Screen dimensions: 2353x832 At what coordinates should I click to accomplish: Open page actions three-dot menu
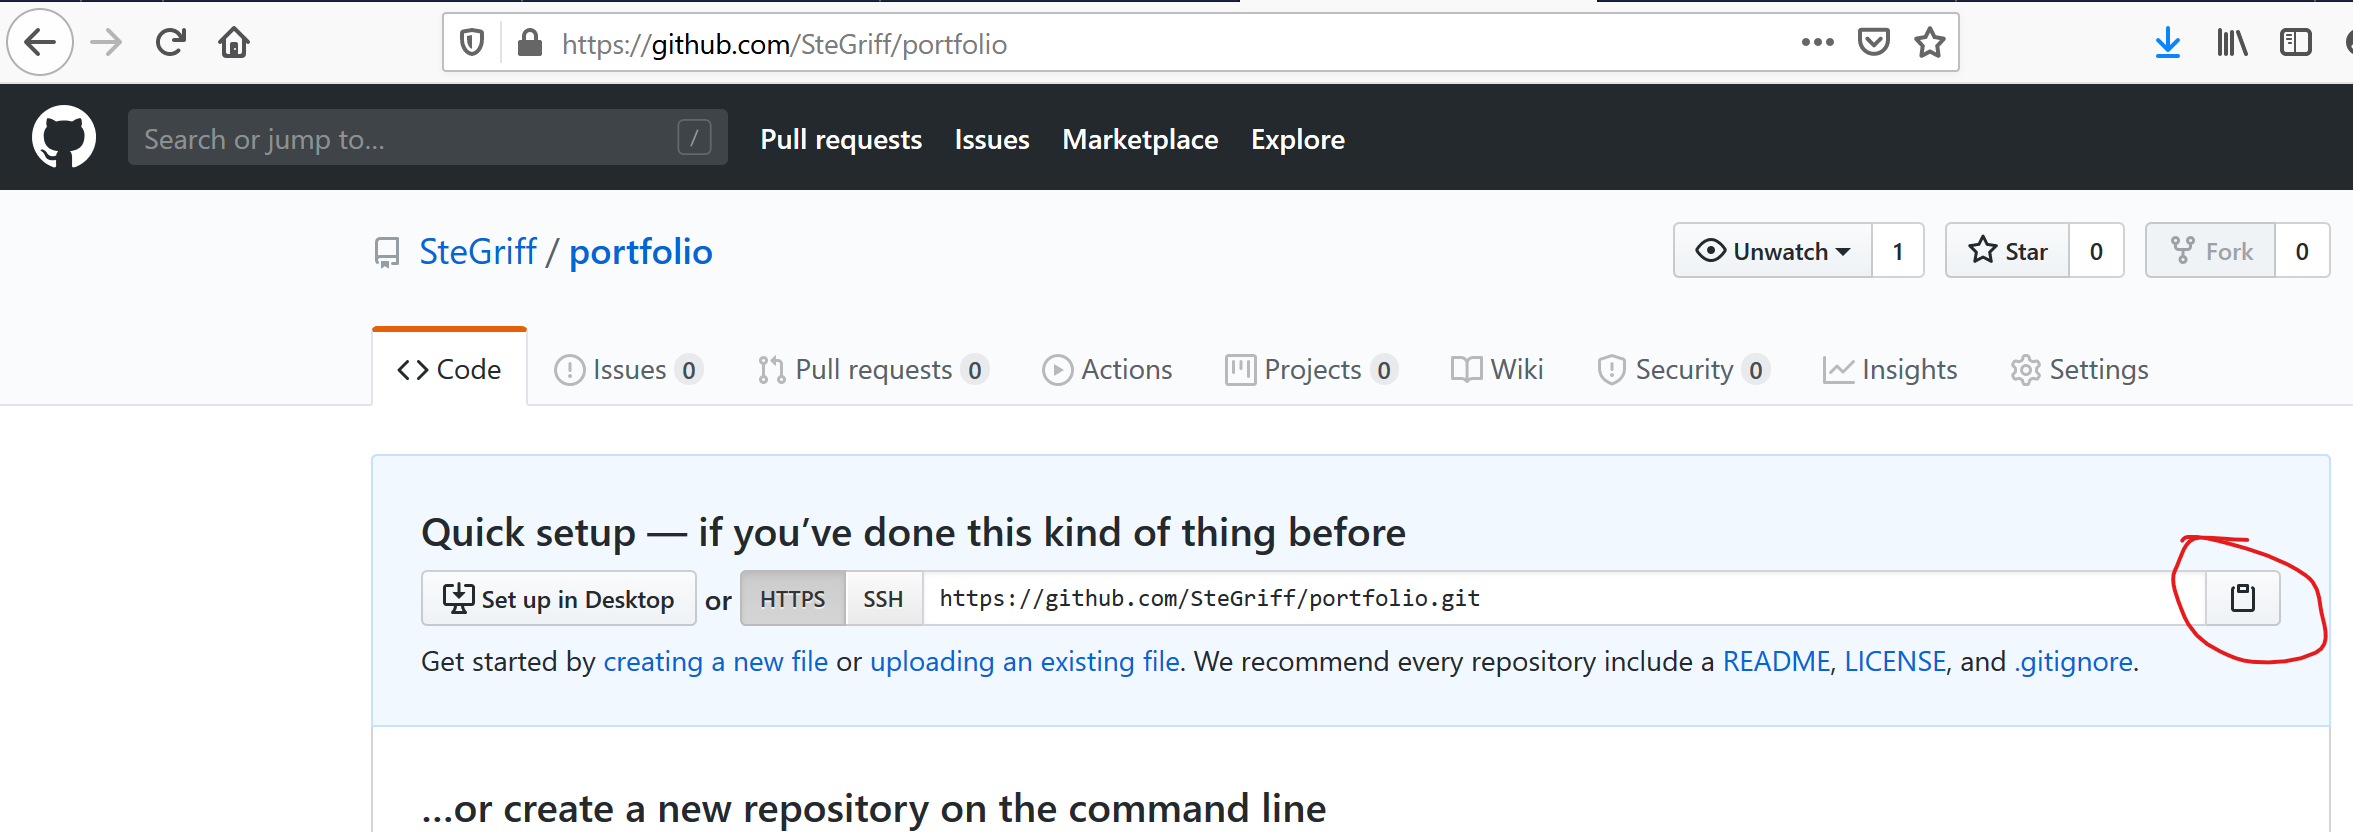pyautogui.click(x=1817, y=43)
